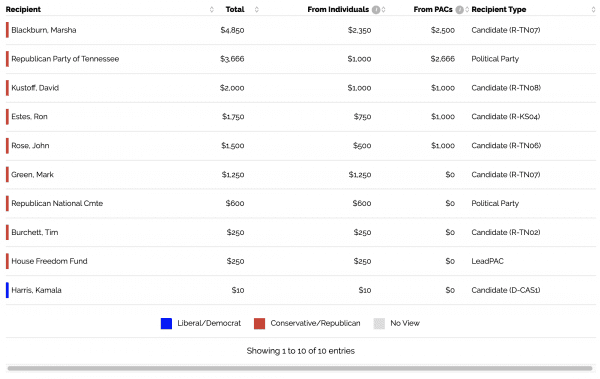Screen dimensions: 600x379
Task: Click the $2,500 PACs amount
Action: (443, 30)
